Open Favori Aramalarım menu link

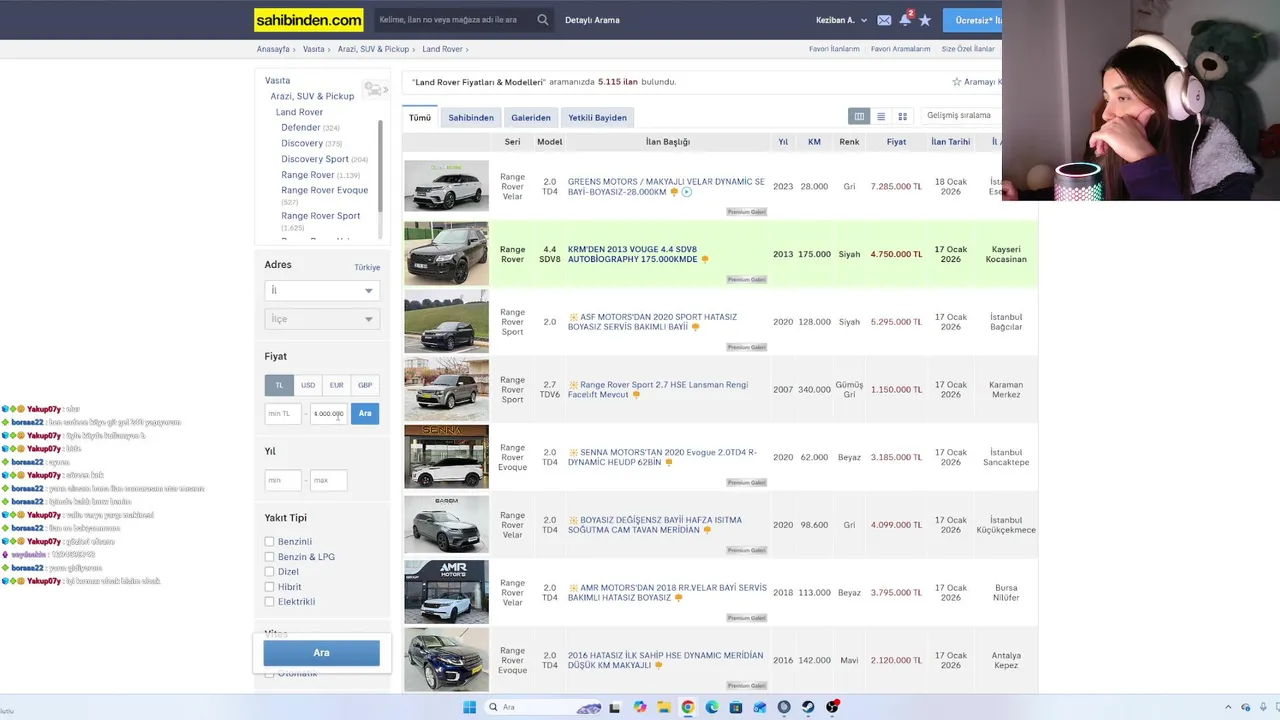pos(901,49)
